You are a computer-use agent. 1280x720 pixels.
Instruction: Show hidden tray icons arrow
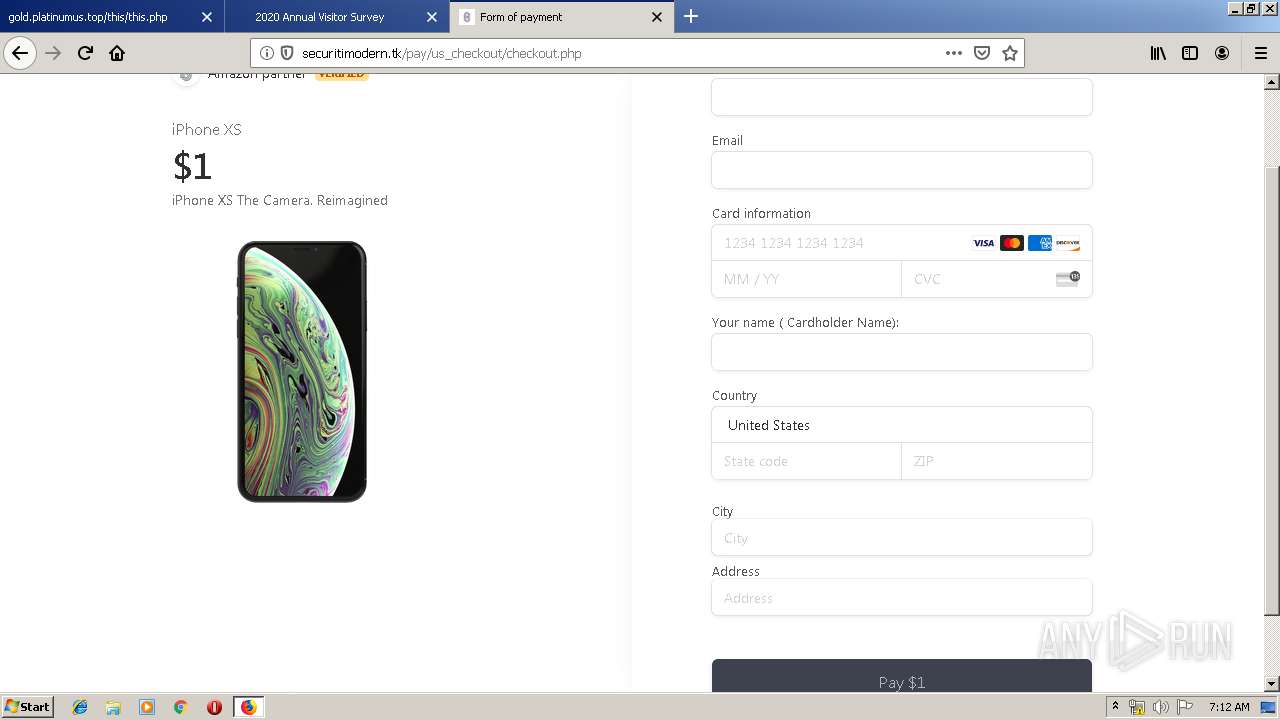point(1115,707)
